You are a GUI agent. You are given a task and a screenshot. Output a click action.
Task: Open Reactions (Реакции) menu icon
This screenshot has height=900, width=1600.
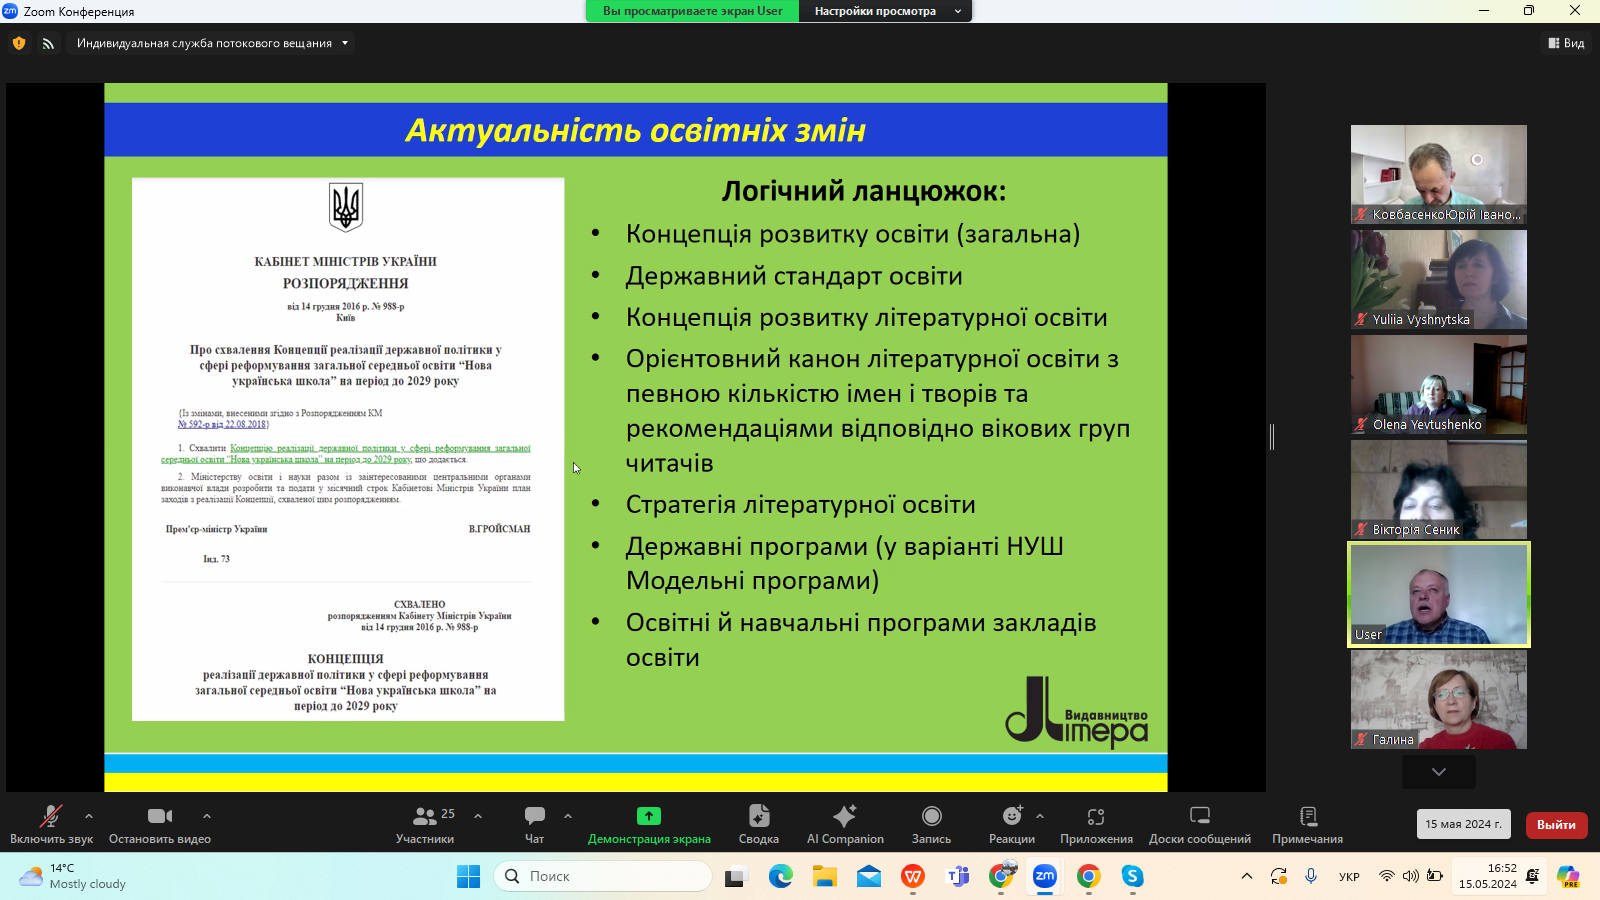tap(1011, 816)
